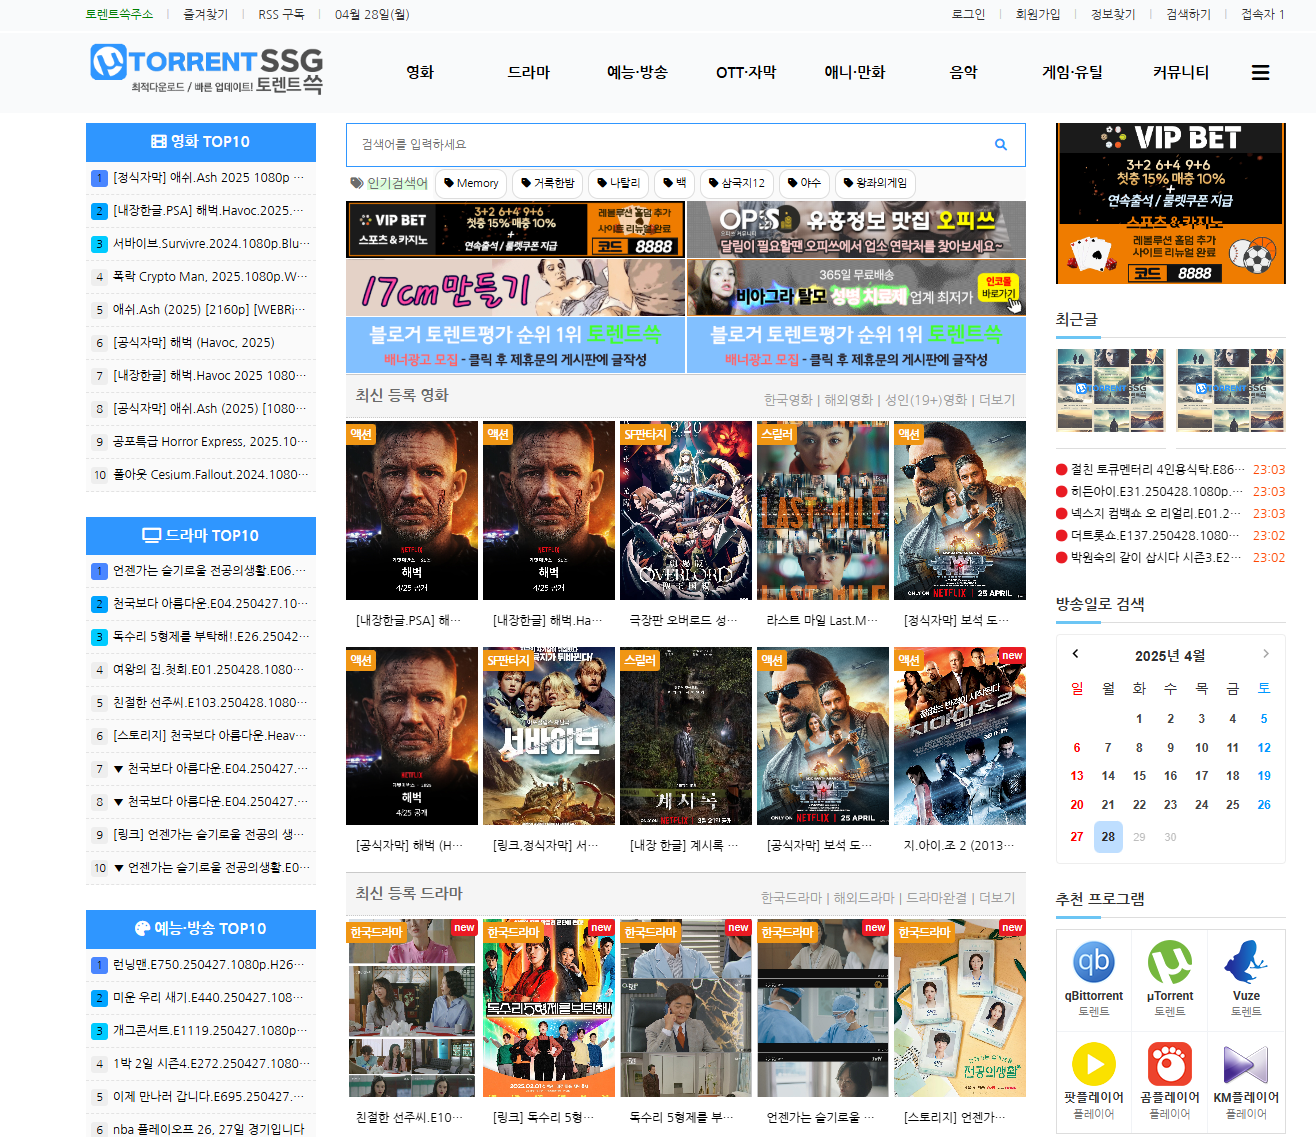The width and height of the screenshot is (1316, 1137).
Task: Click the 검색하기 link
Action: tap(1188, 14)
